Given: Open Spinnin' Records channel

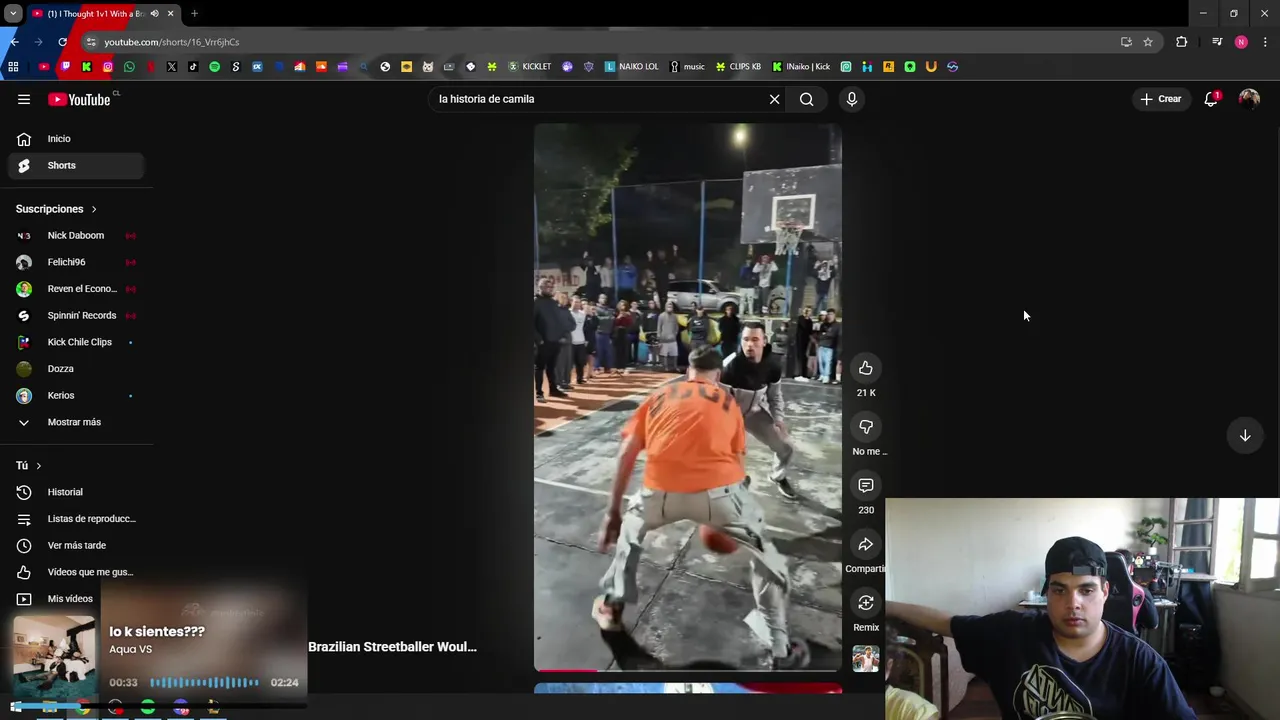Looking at the screenshot, I should (76, 316).
